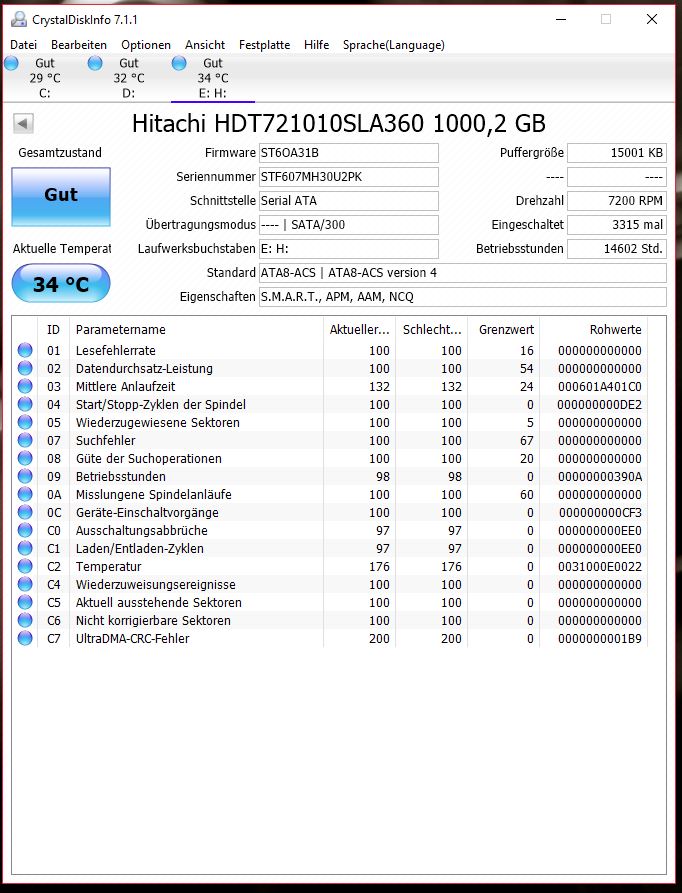
Task: Click status icon of UltraDMA-CRC-Fehler row
Action: click(25, 638)
